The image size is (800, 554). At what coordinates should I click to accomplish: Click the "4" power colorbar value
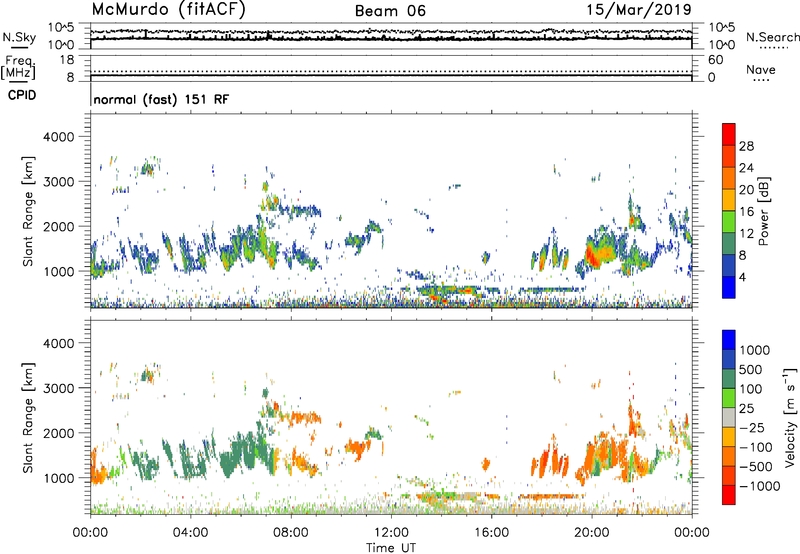point(743,278)
